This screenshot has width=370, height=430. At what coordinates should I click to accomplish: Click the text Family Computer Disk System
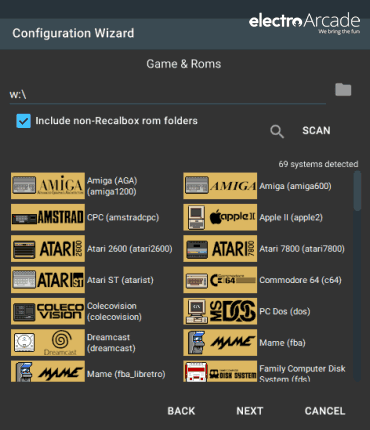(302, 373)
